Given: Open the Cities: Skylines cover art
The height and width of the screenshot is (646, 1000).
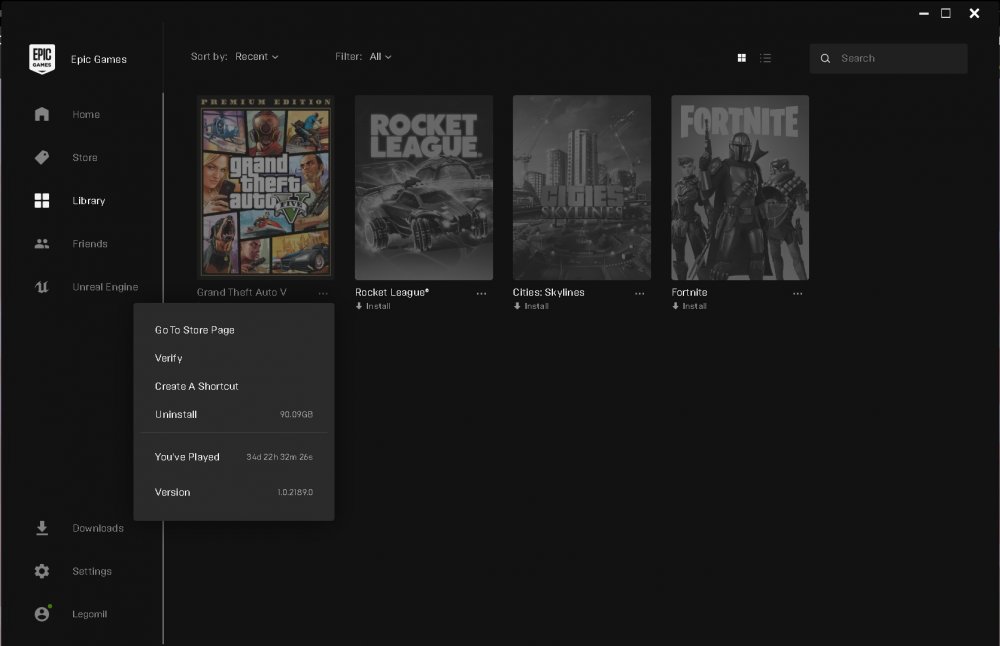Looking at the screenshot, I should coord(582,187).
